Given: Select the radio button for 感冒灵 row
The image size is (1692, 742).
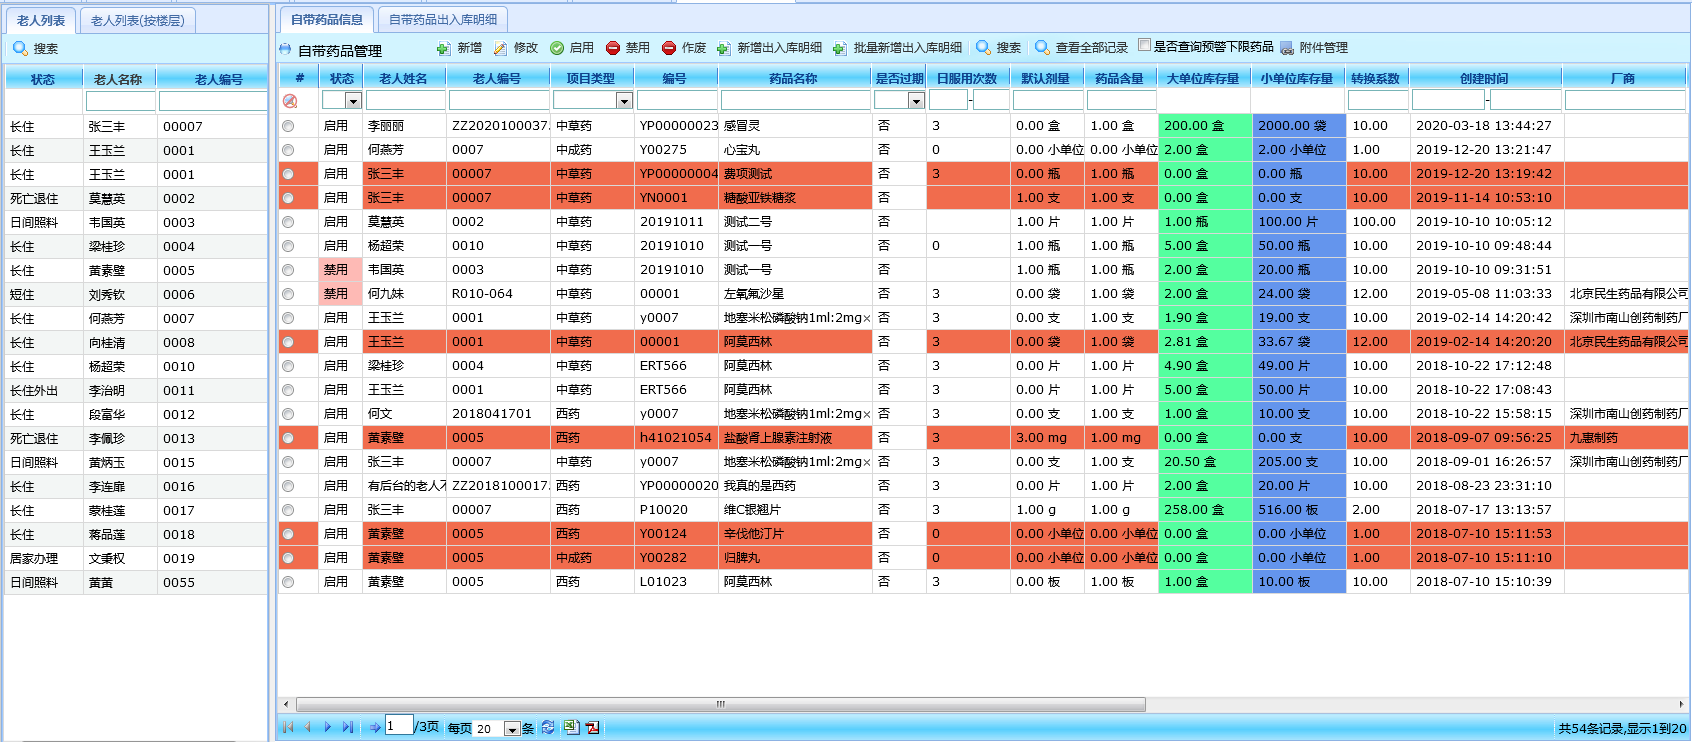Looking at the screenshot, I should (288, 126).
